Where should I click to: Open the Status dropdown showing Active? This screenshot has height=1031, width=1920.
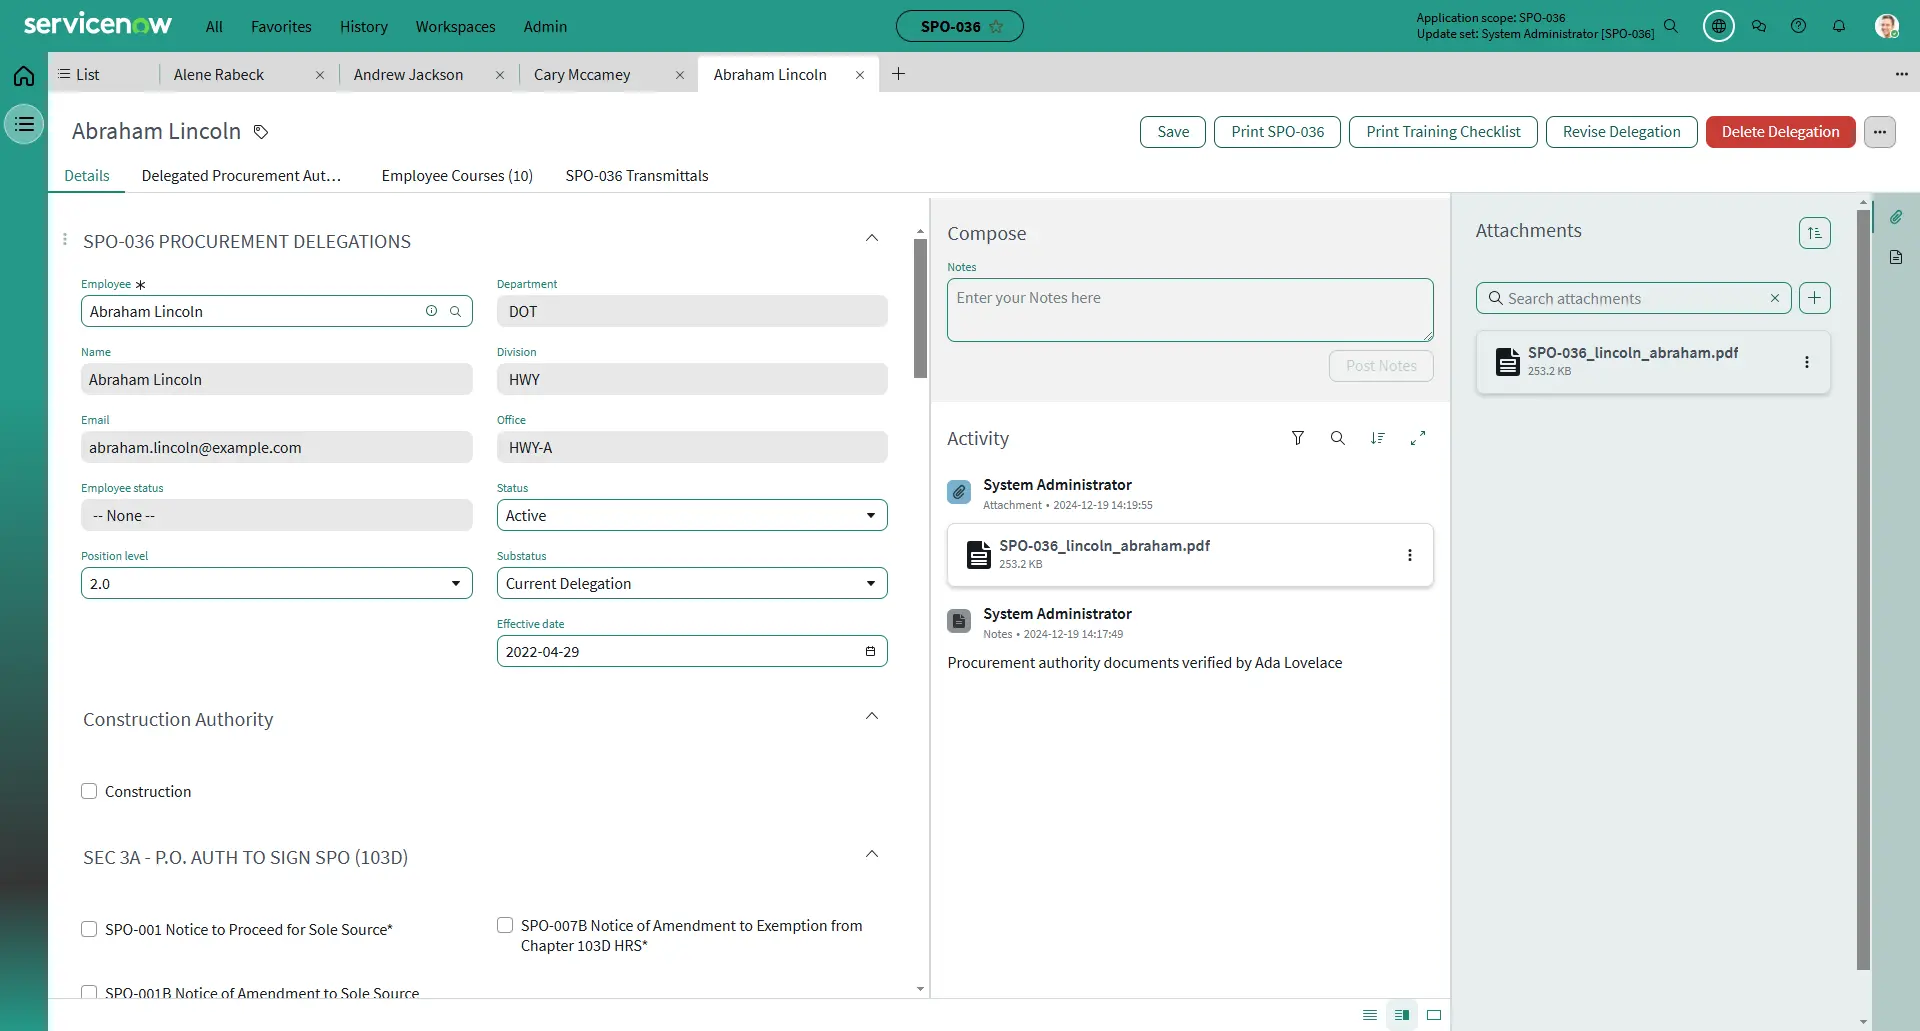692,515
